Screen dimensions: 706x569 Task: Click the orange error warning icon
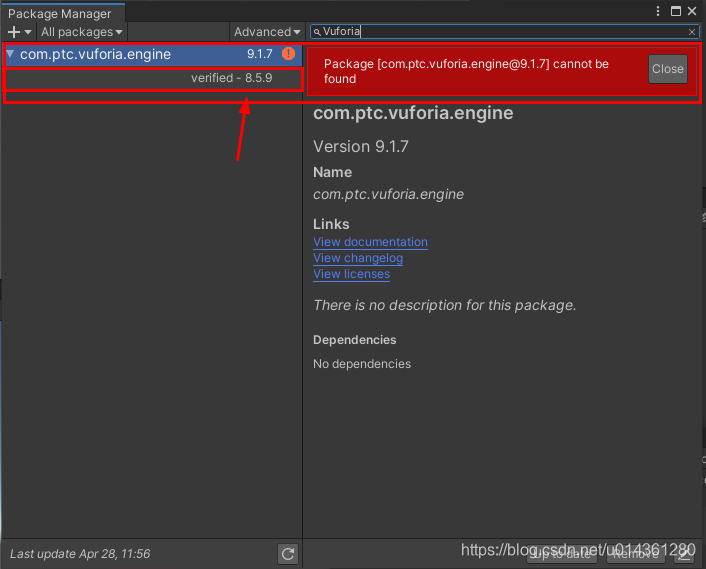tap(288, 54)
